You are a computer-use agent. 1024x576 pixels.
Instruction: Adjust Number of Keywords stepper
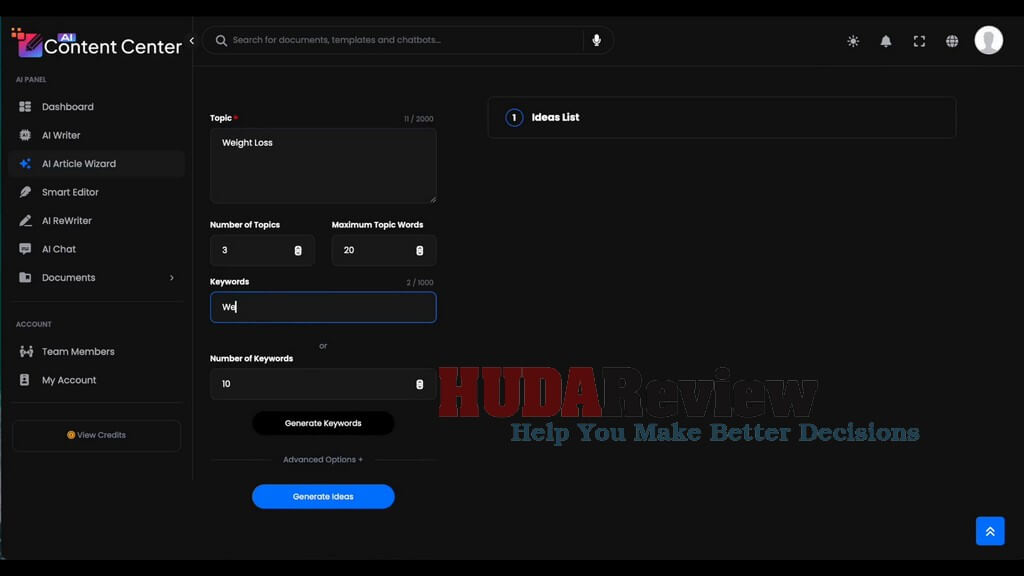(x=419, y=385)
